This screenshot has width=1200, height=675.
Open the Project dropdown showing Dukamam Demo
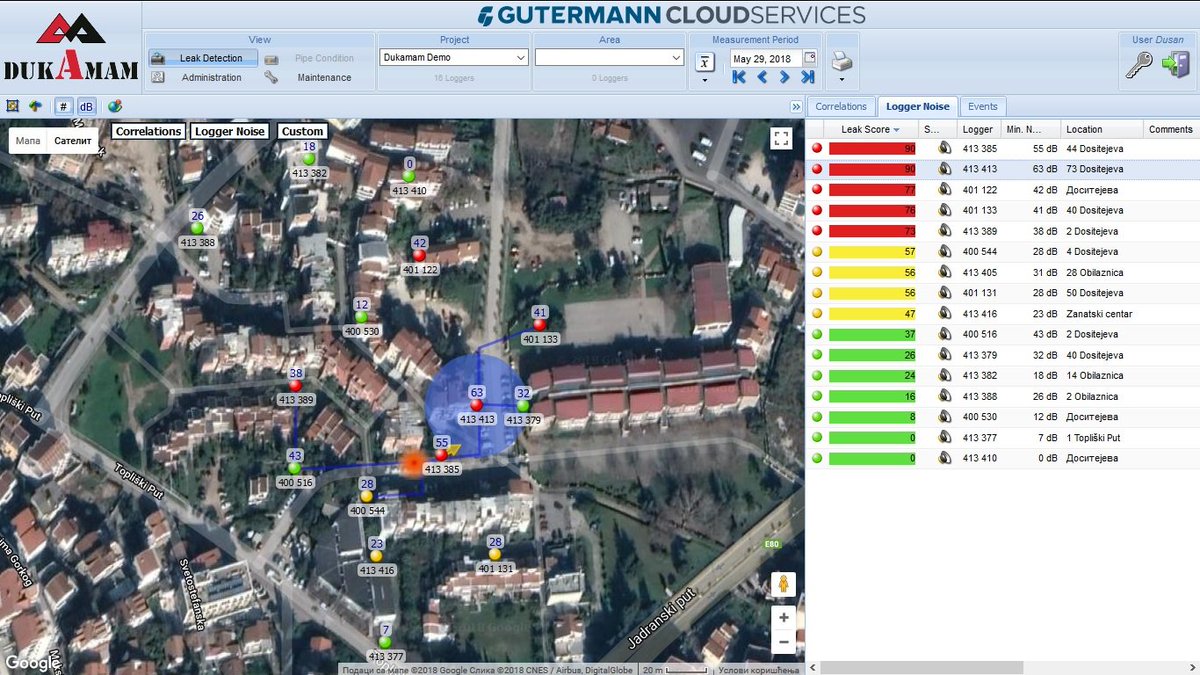click(454, 58)
